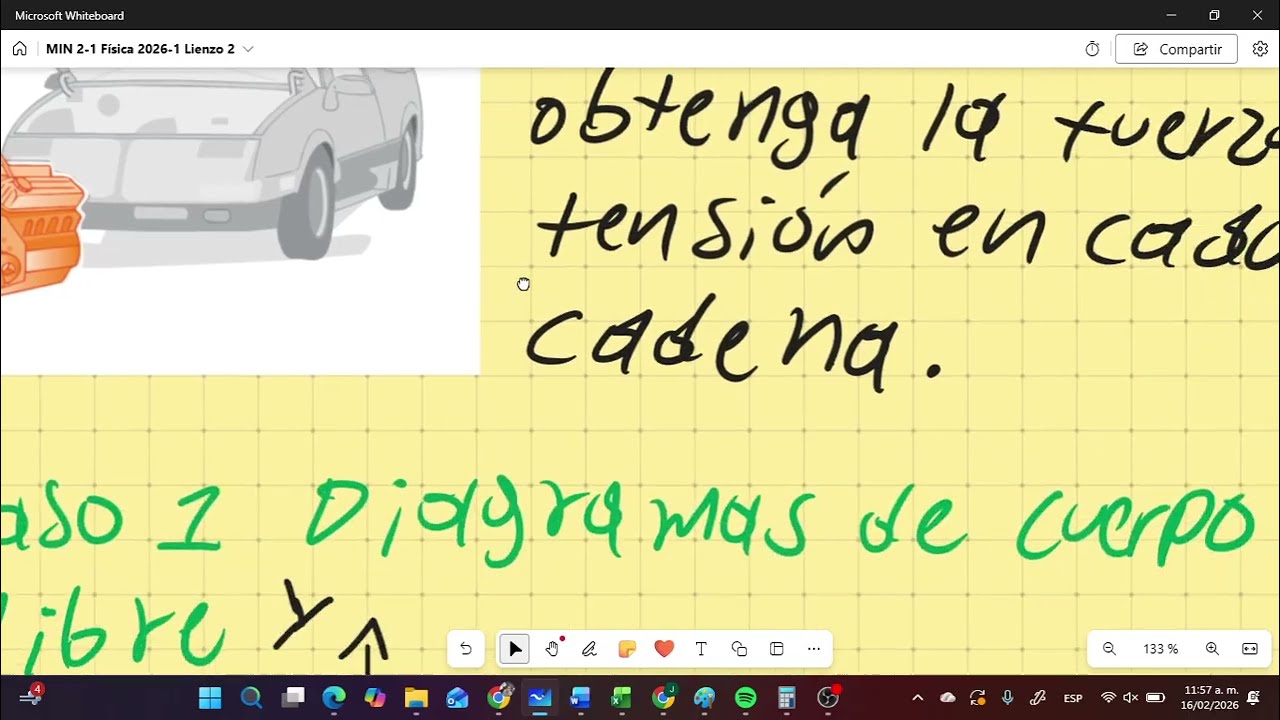Screen dimensions: 1280x720
Task: Launch Microsoft Edge from the taskbar
Action: click(x=334, y=698)
